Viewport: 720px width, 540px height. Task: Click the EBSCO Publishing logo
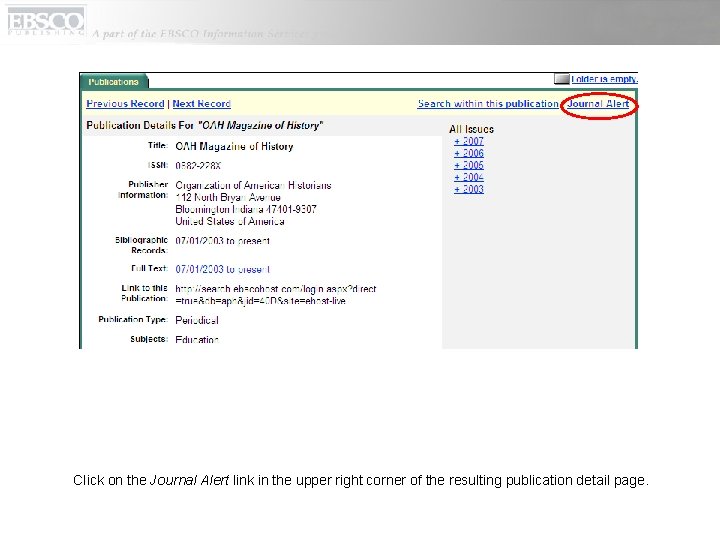(x=46, y=23)
